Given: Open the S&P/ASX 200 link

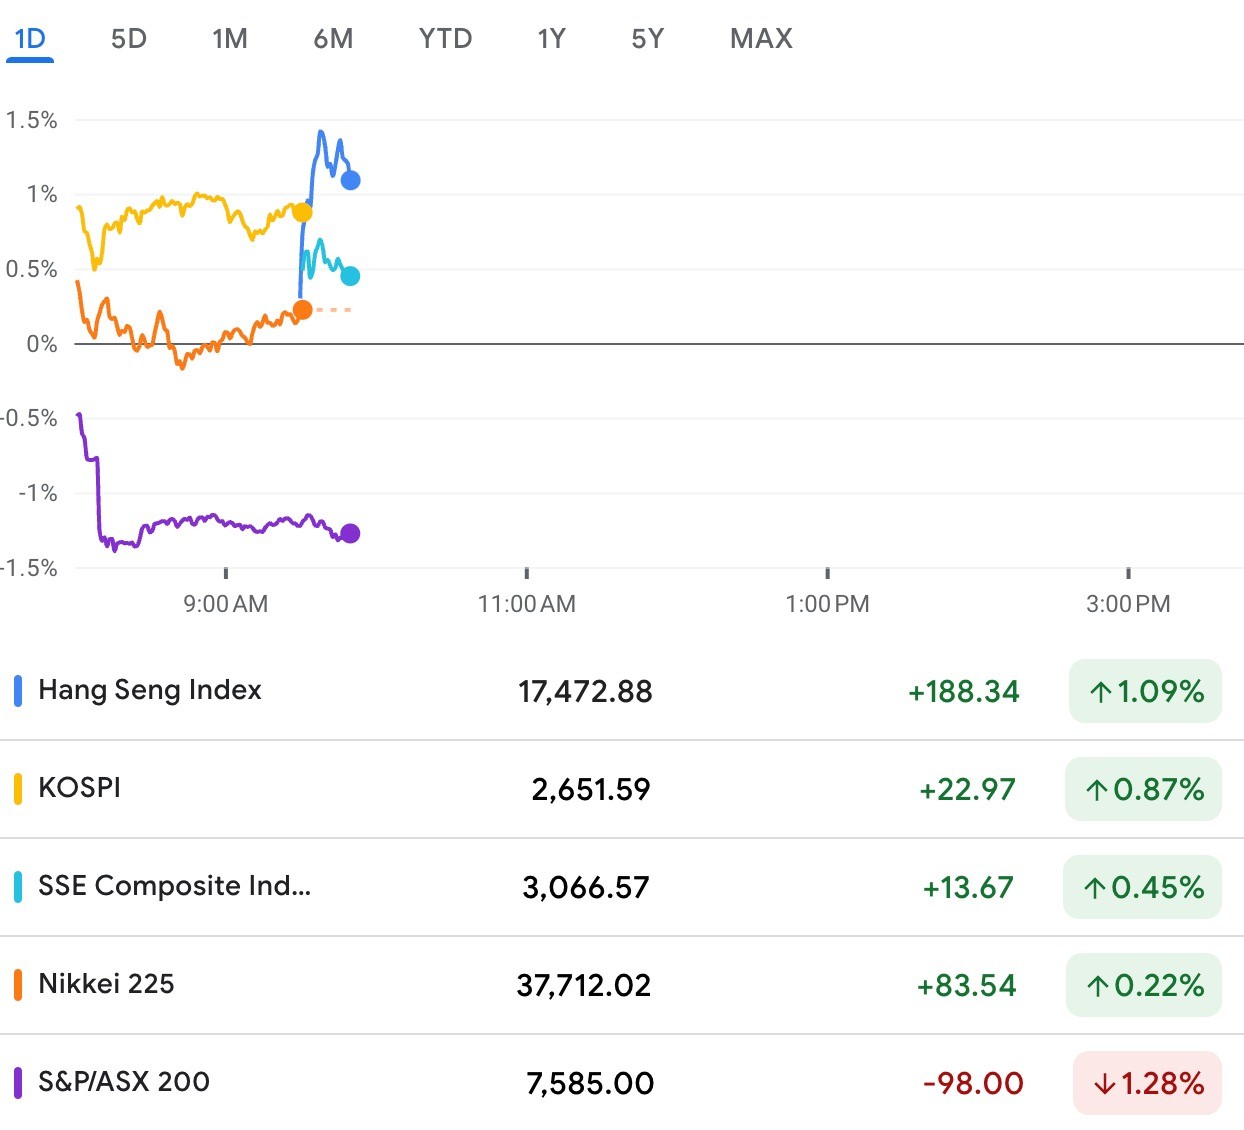Looking at the screenshot, I should click(124, 1082).
